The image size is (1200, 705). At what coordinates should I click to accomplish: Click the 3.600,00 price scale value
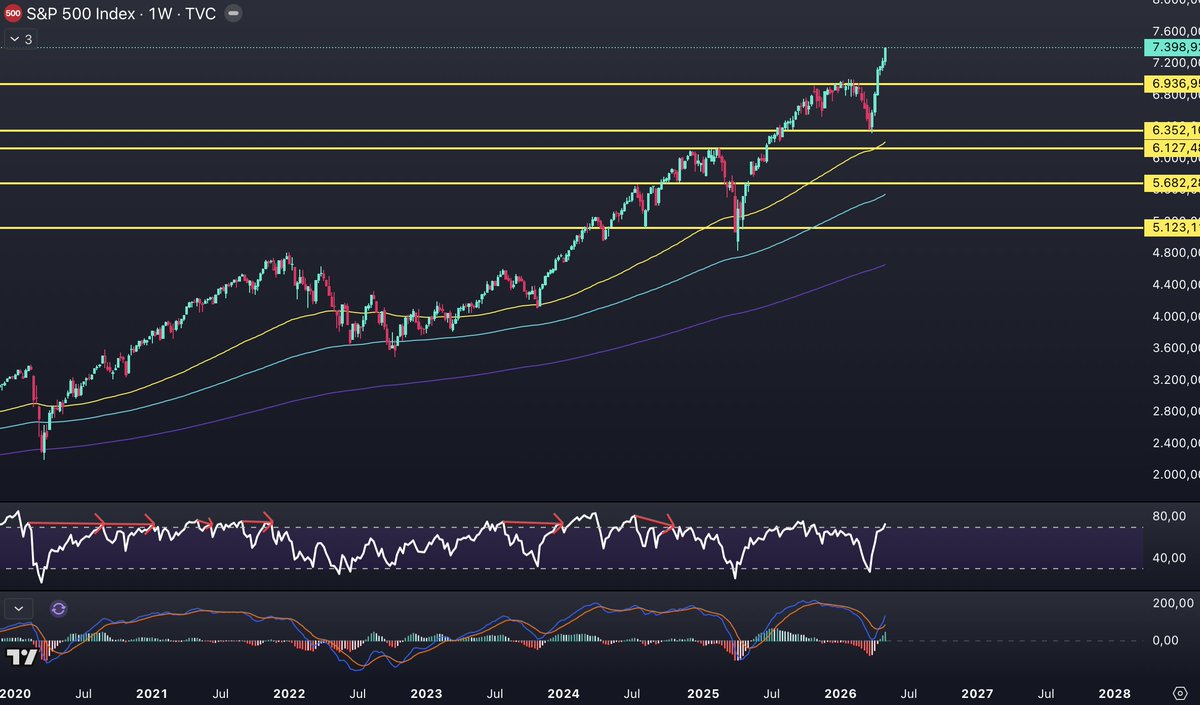pyautogui.click(x=1175, y=348)
